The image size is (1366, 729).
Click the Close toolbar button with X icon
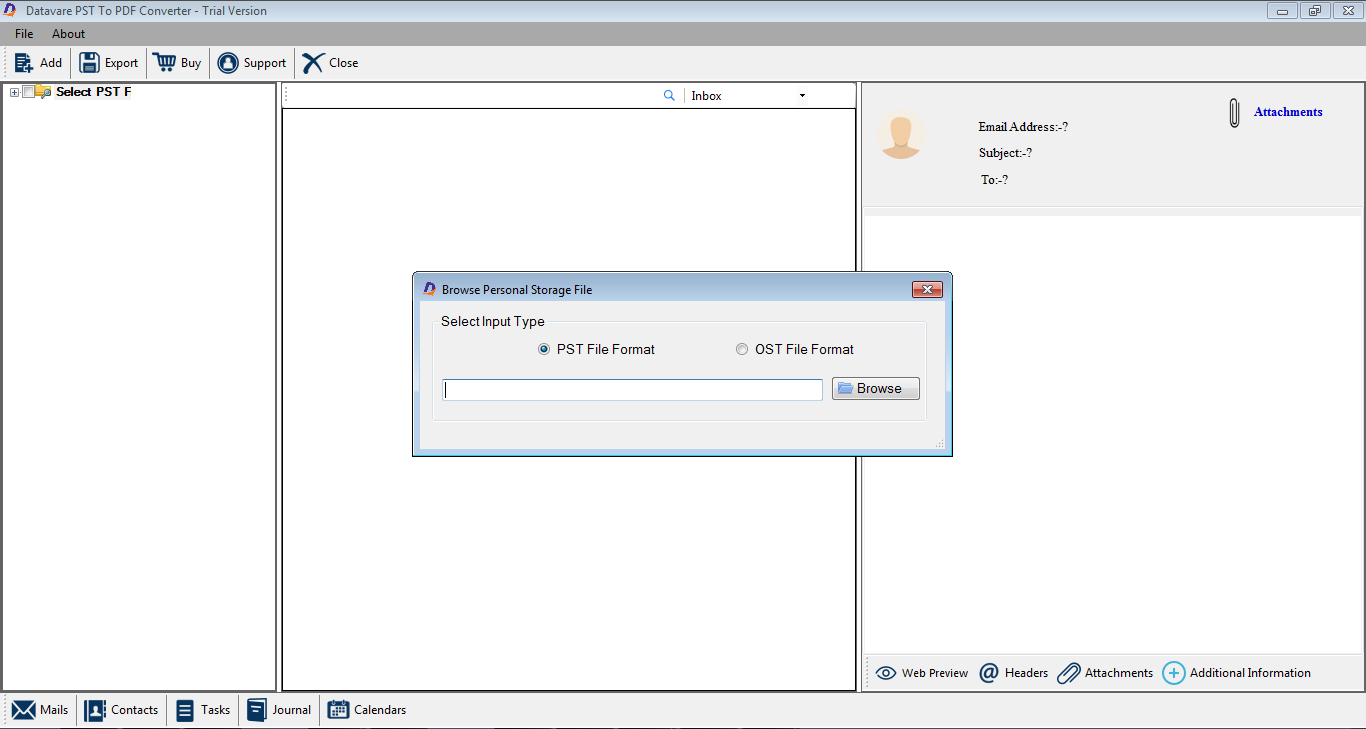click(x=330, y=63)
